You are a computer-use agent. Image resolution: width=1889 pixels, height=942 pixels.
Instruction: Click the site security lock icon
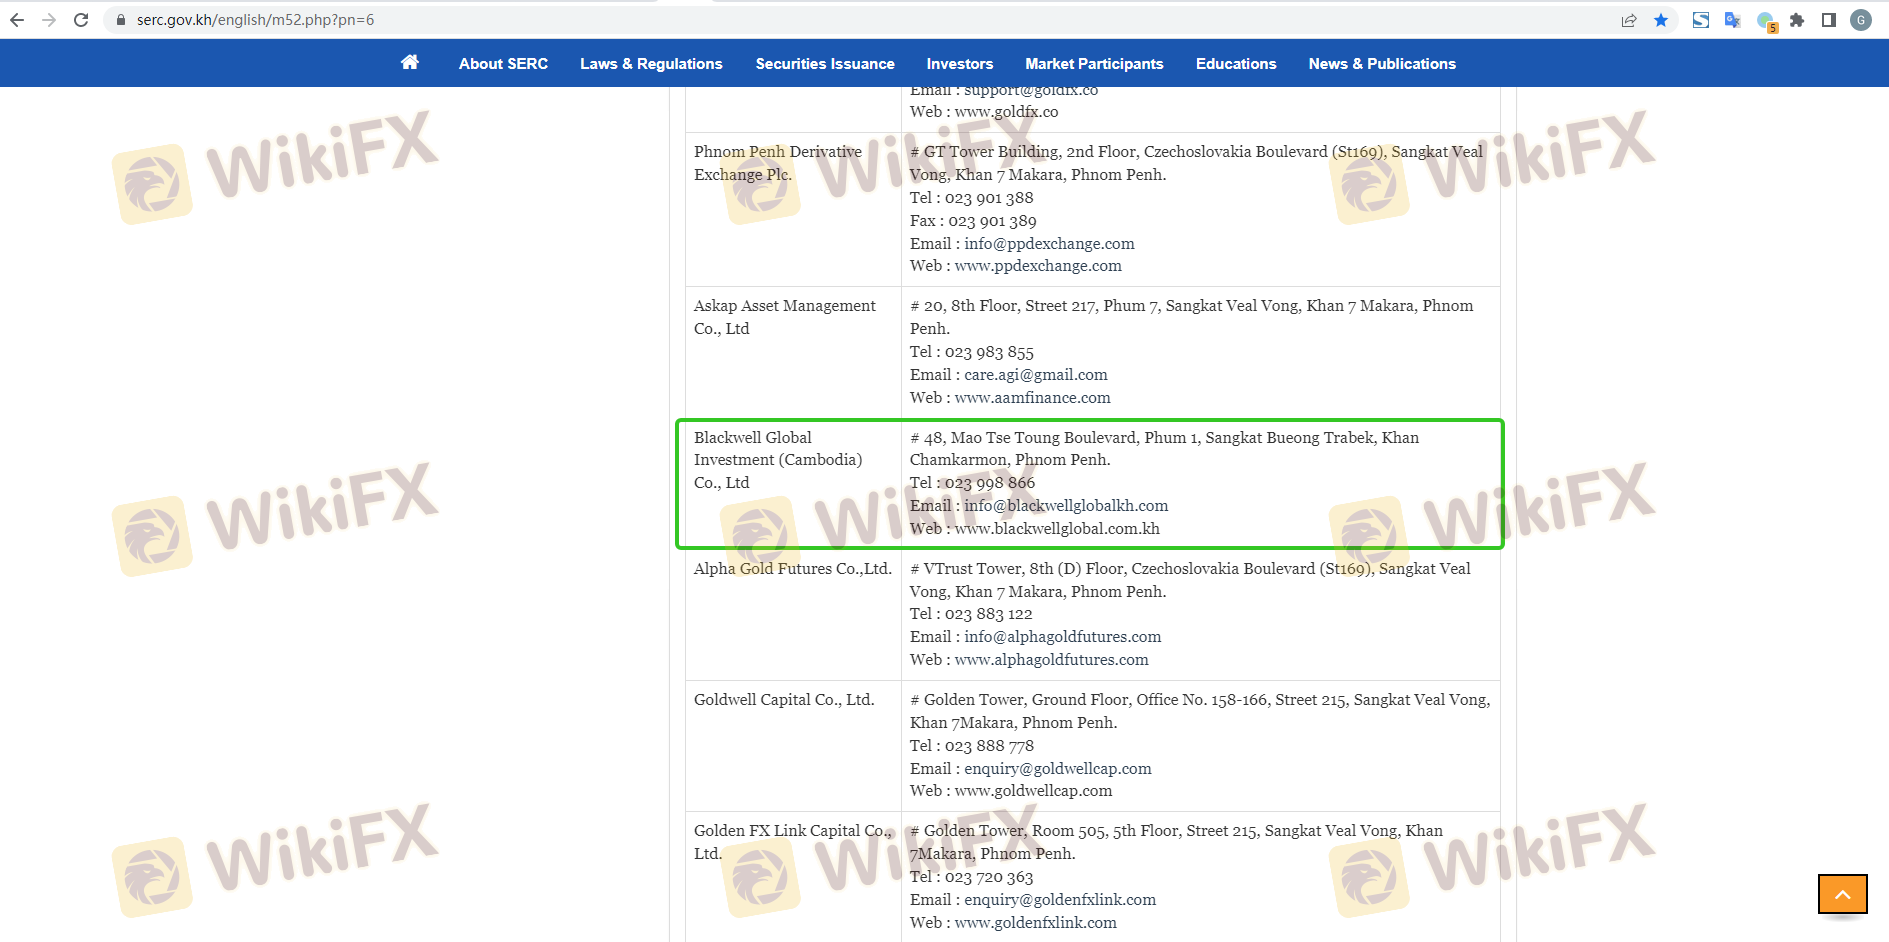121,20
